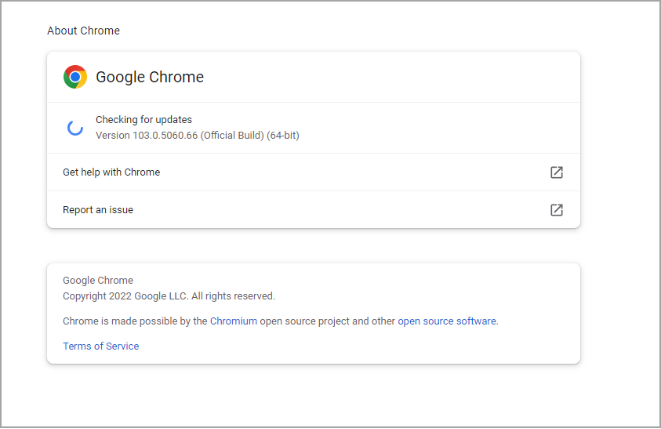This screenshot has width=661, height=429.
Task: Click the Copyright 2022 Google LLC text
Action: (x=124, y=296)
